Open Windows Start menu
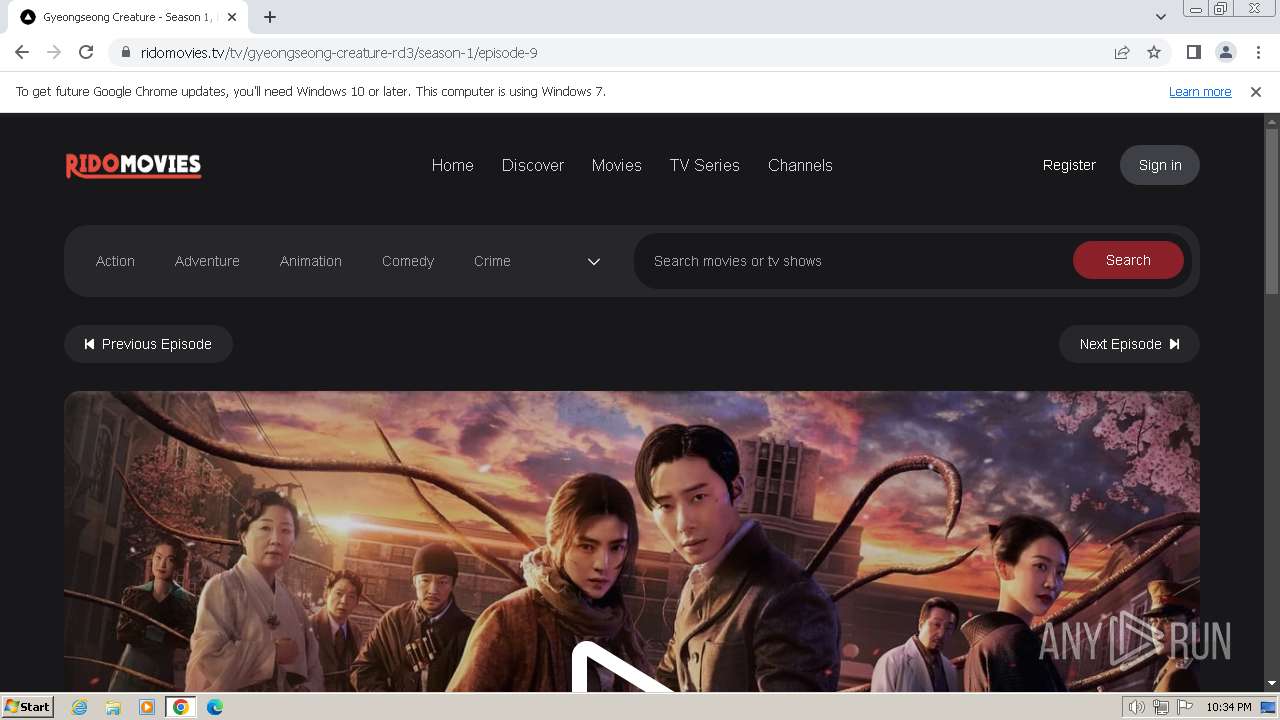The image size is (1280, 720). pos(27,706)
